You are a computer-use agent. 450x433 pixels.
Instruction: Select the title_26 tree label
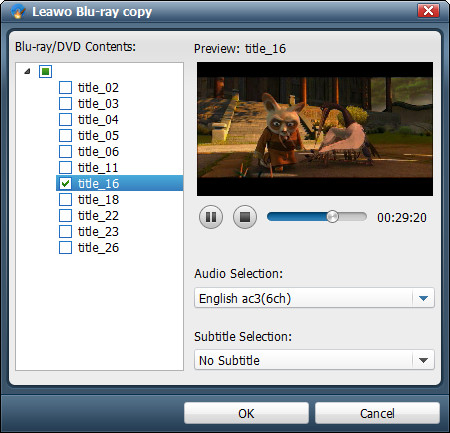pyautogui.click(x=98, y=248)
